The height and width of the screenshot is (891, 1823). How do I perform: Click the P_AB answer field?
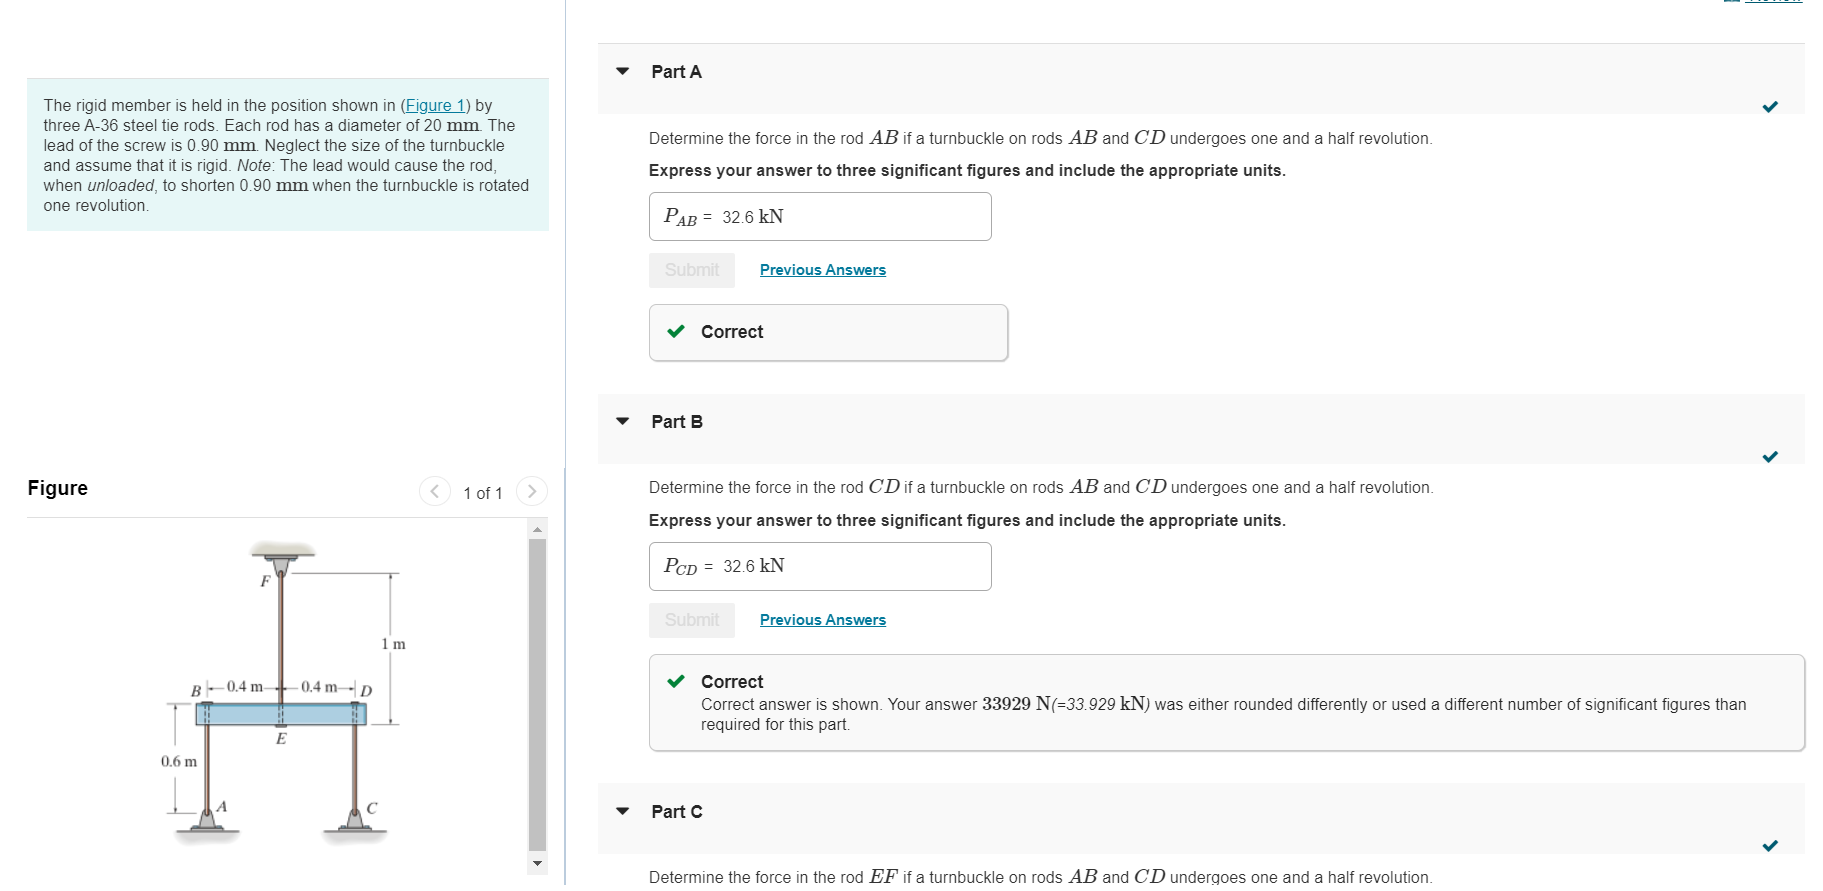point(820,217)
